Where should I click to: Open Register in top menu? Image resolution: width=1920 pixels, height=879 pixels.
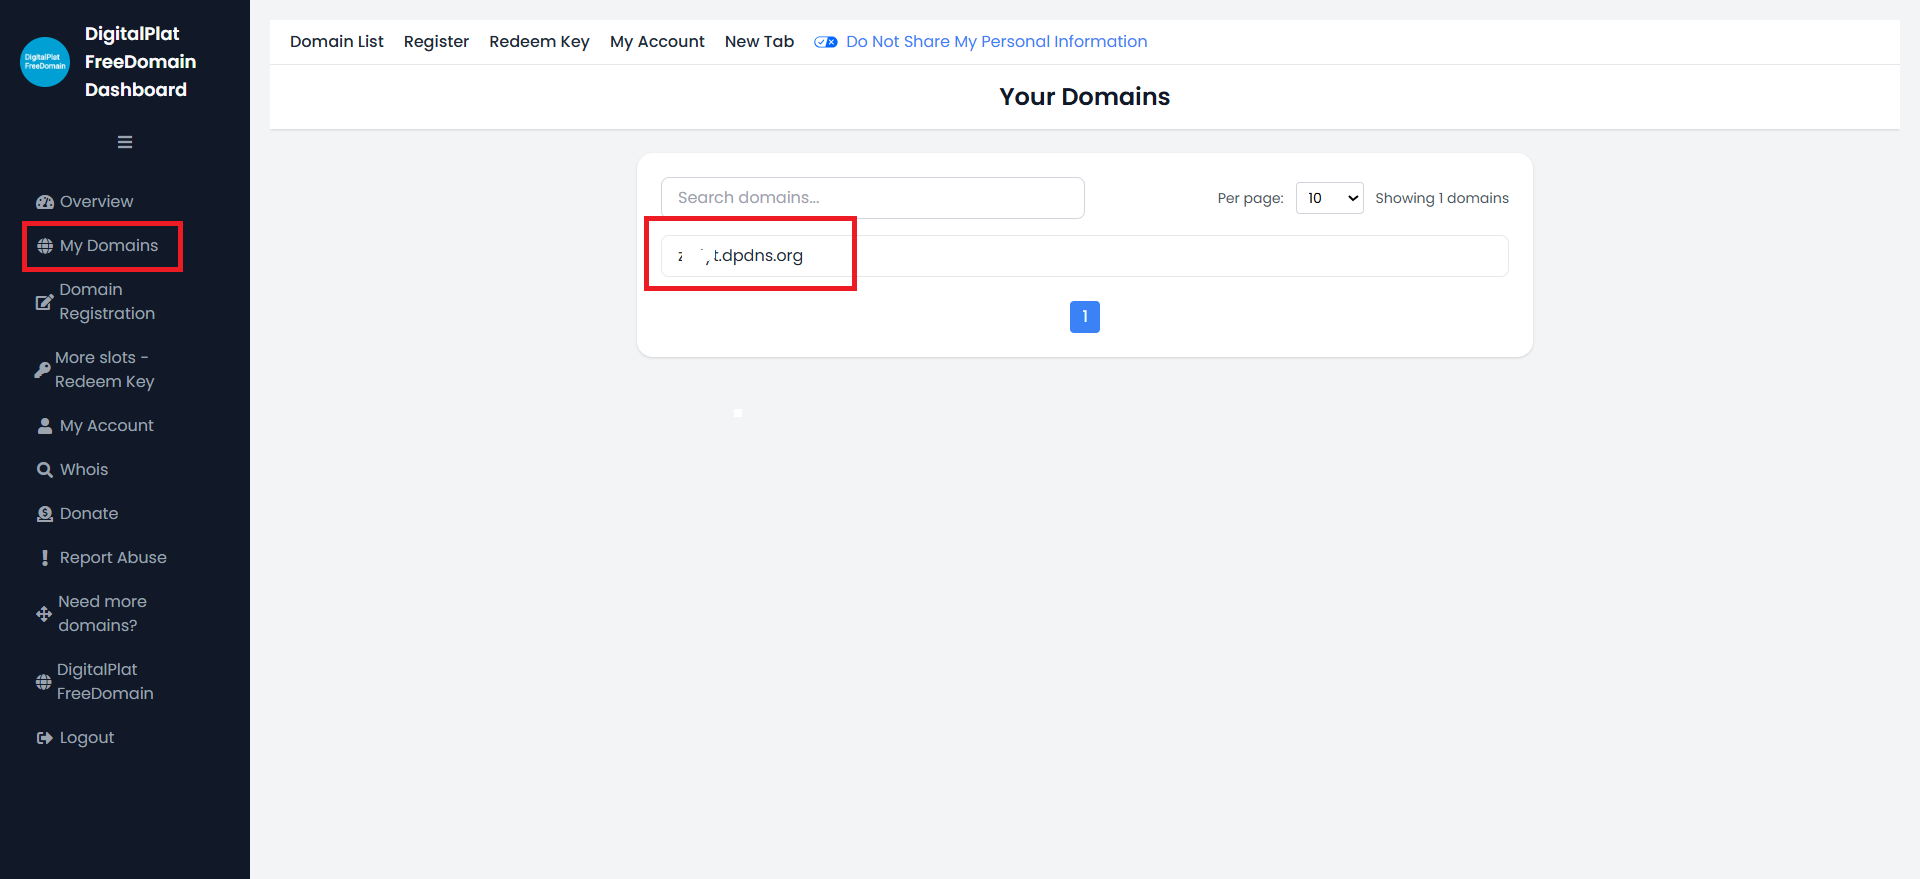click(436, 42)
